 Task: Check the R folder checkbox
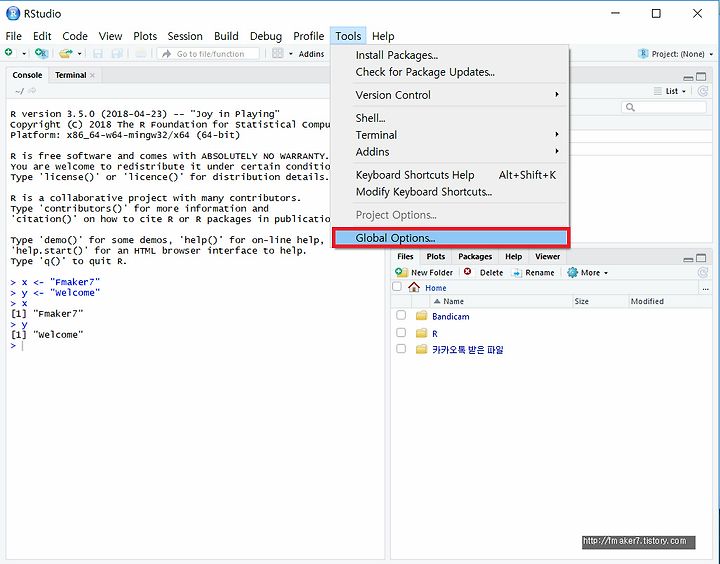coord(401,333)
